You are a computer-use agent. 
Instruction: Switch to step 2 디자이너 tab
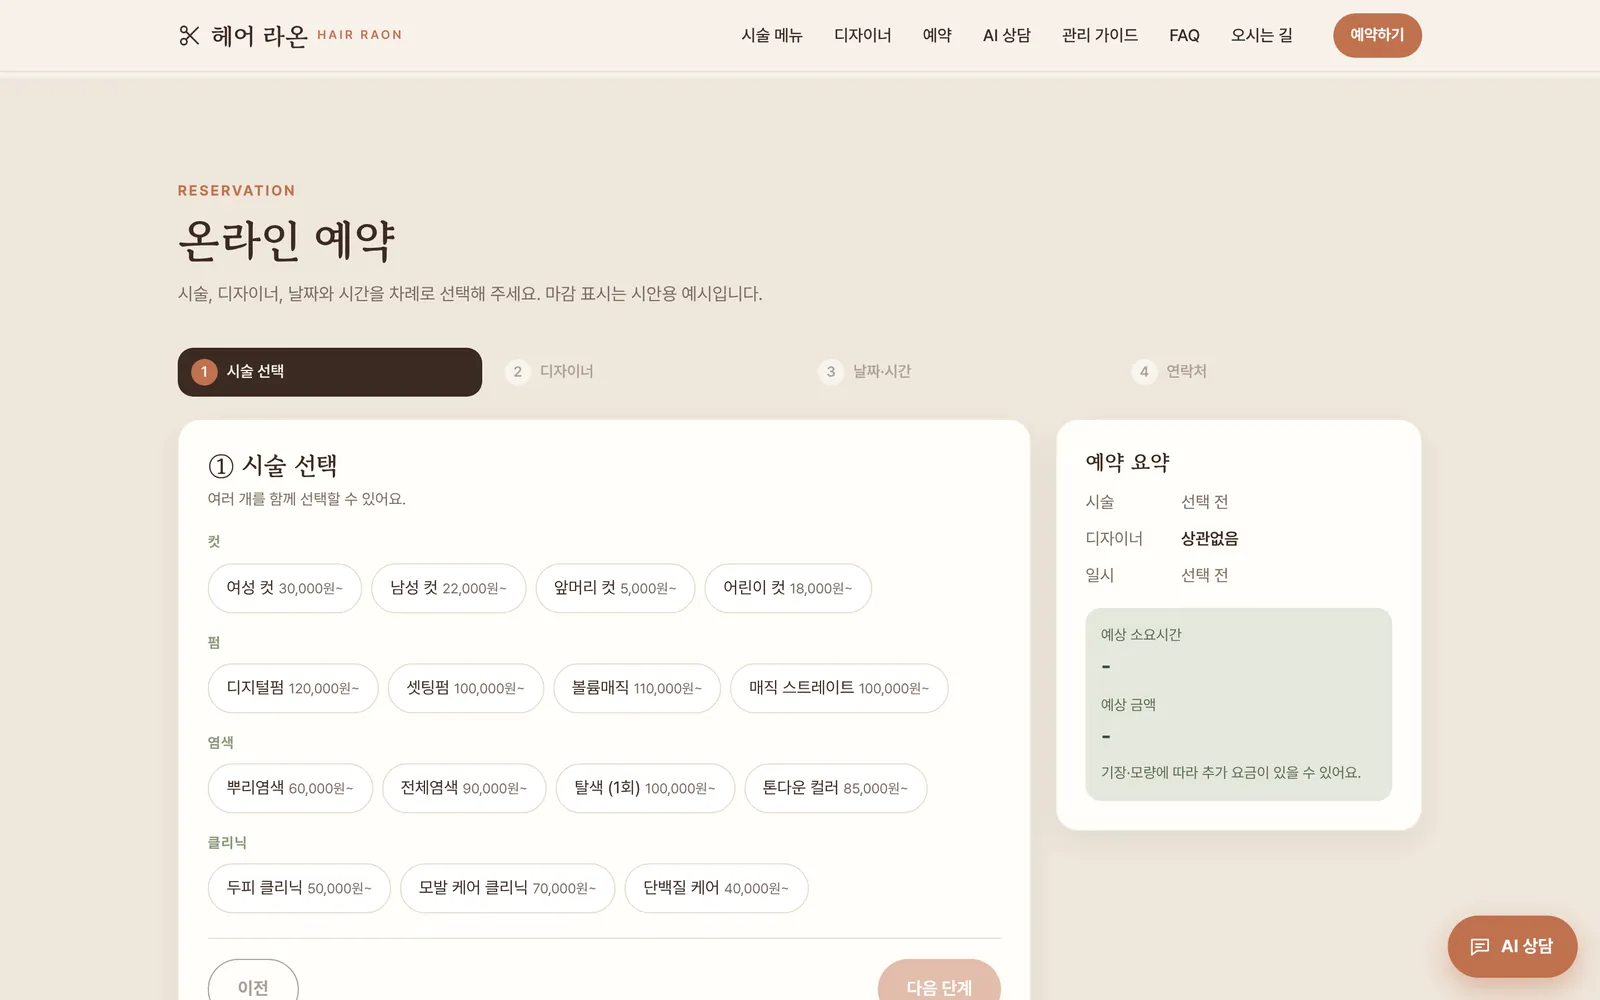point(643,372)
